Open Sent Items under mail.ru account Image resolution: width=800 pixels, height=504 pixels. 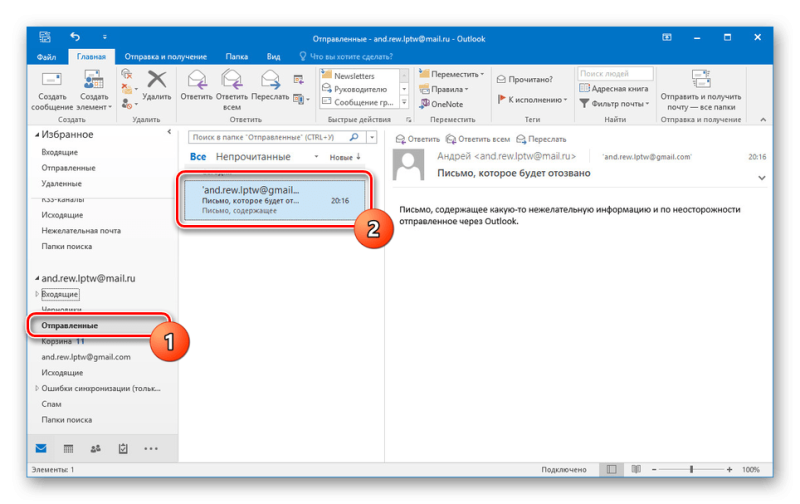point(69,325)
